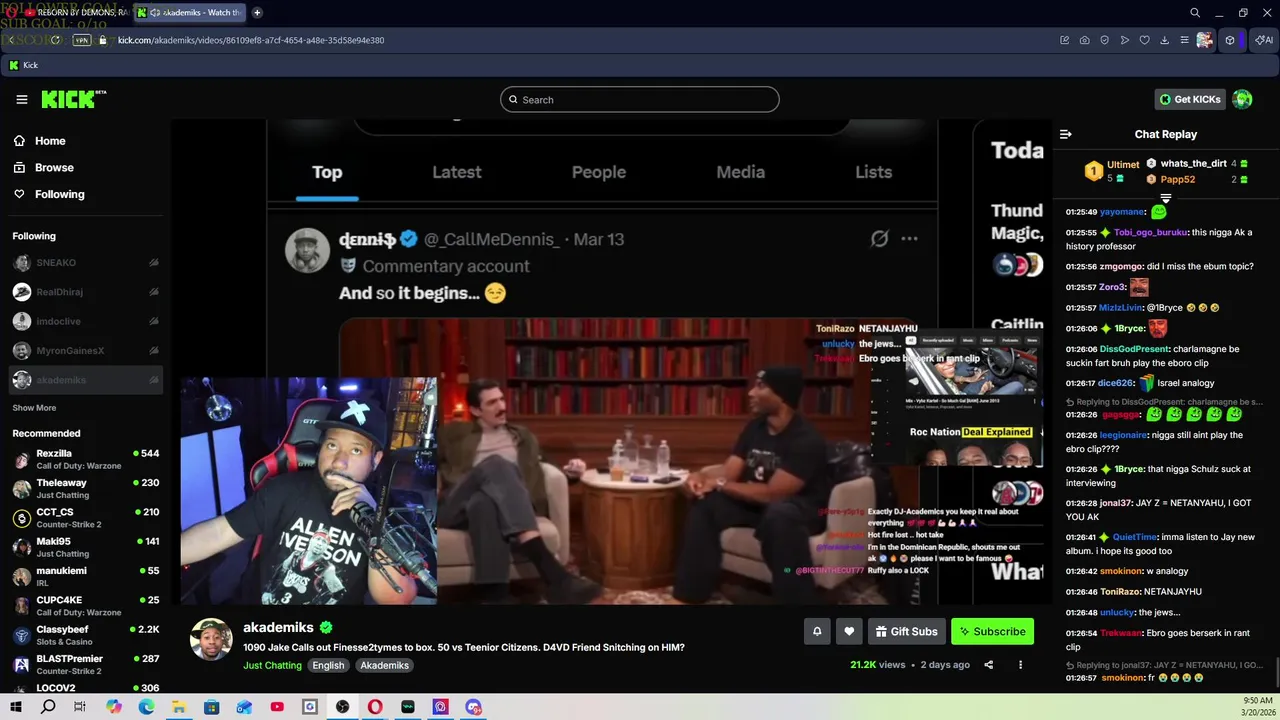Expand Show More followed channels
The height and width of the screenshot is (720, 1280).
coord(34,408)
